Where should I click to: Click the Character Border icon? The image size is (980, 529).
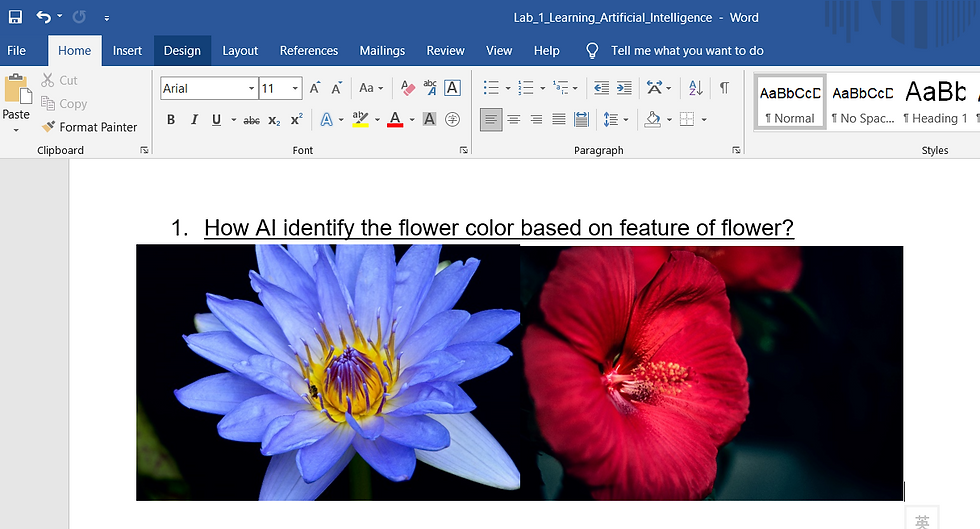452,88
